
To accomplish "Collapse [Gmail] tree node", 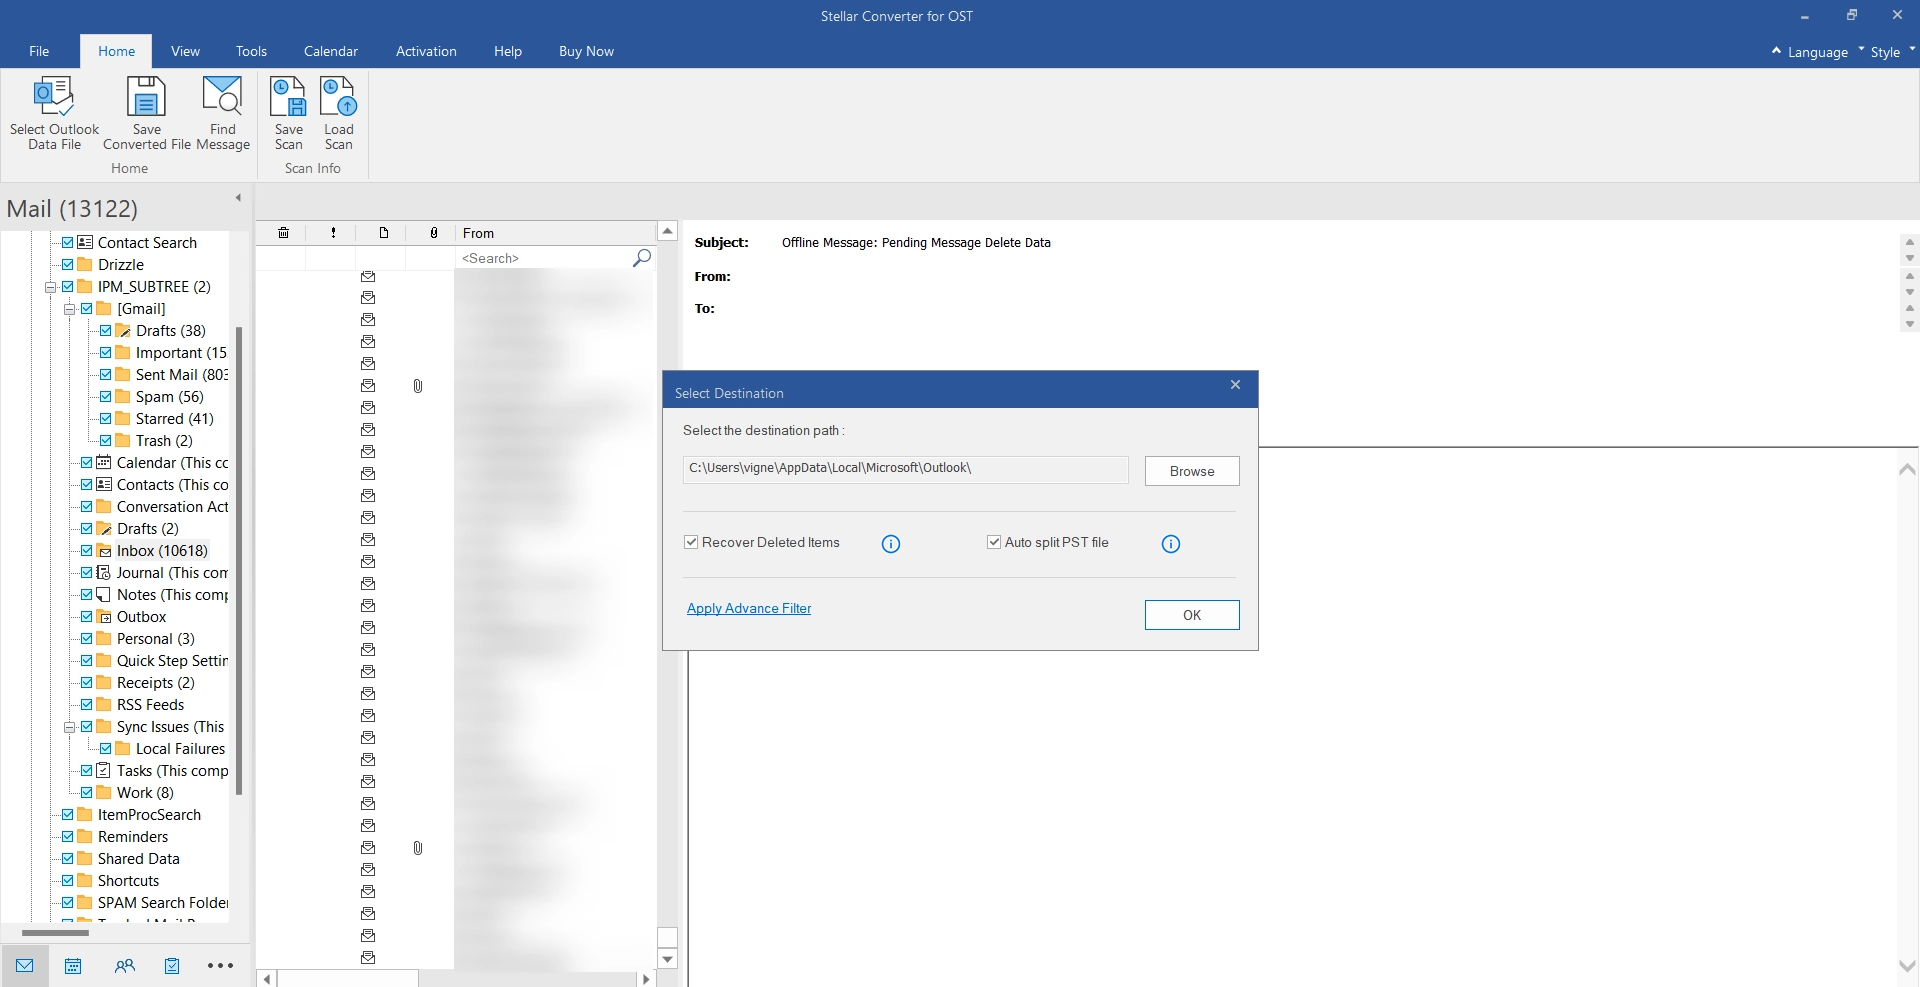I will pyautogui.click(x=69, y=309).
